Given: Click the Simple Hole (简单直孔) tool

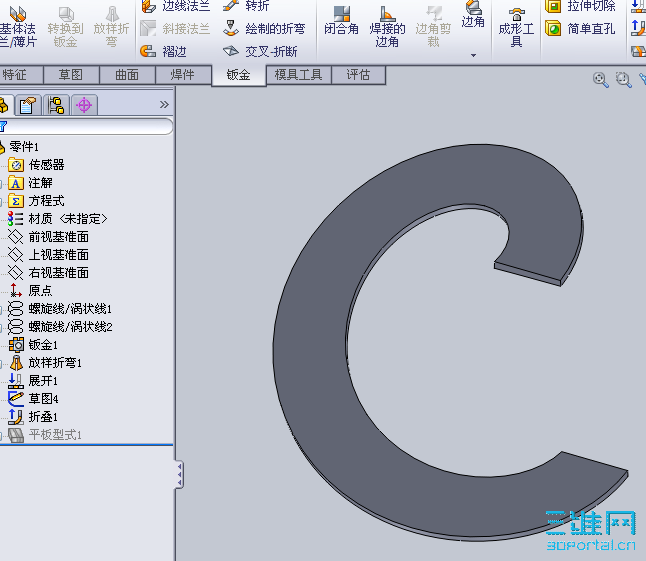Looking at the screenshot, I should pyautogui.click(x=580, y=28).
